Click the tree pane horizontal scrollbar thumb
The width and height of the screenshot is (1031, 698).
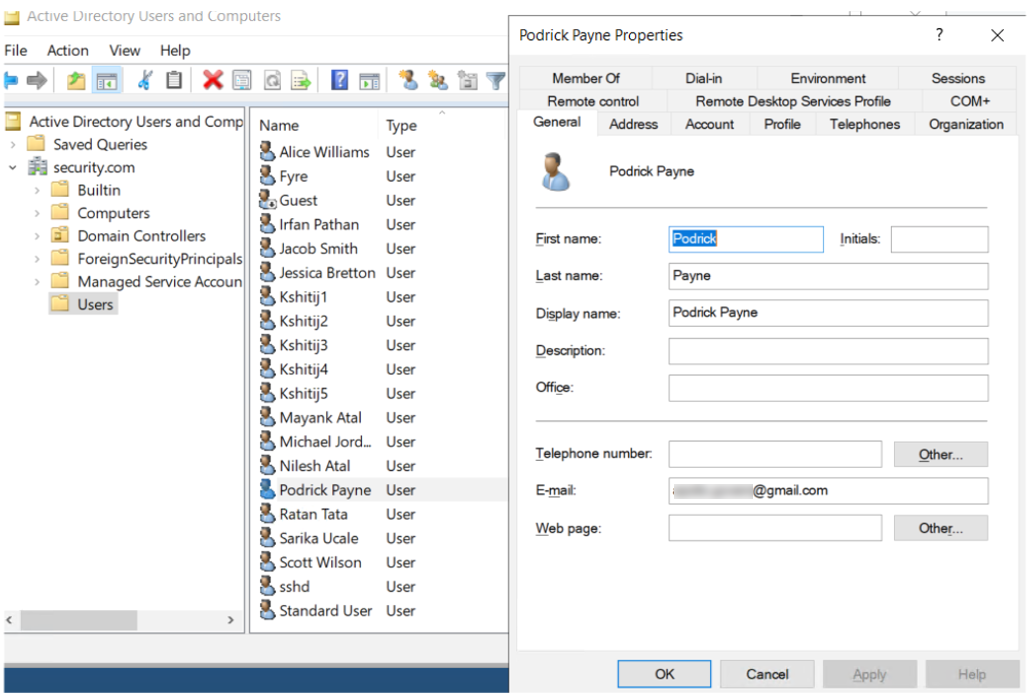[78, 620]
